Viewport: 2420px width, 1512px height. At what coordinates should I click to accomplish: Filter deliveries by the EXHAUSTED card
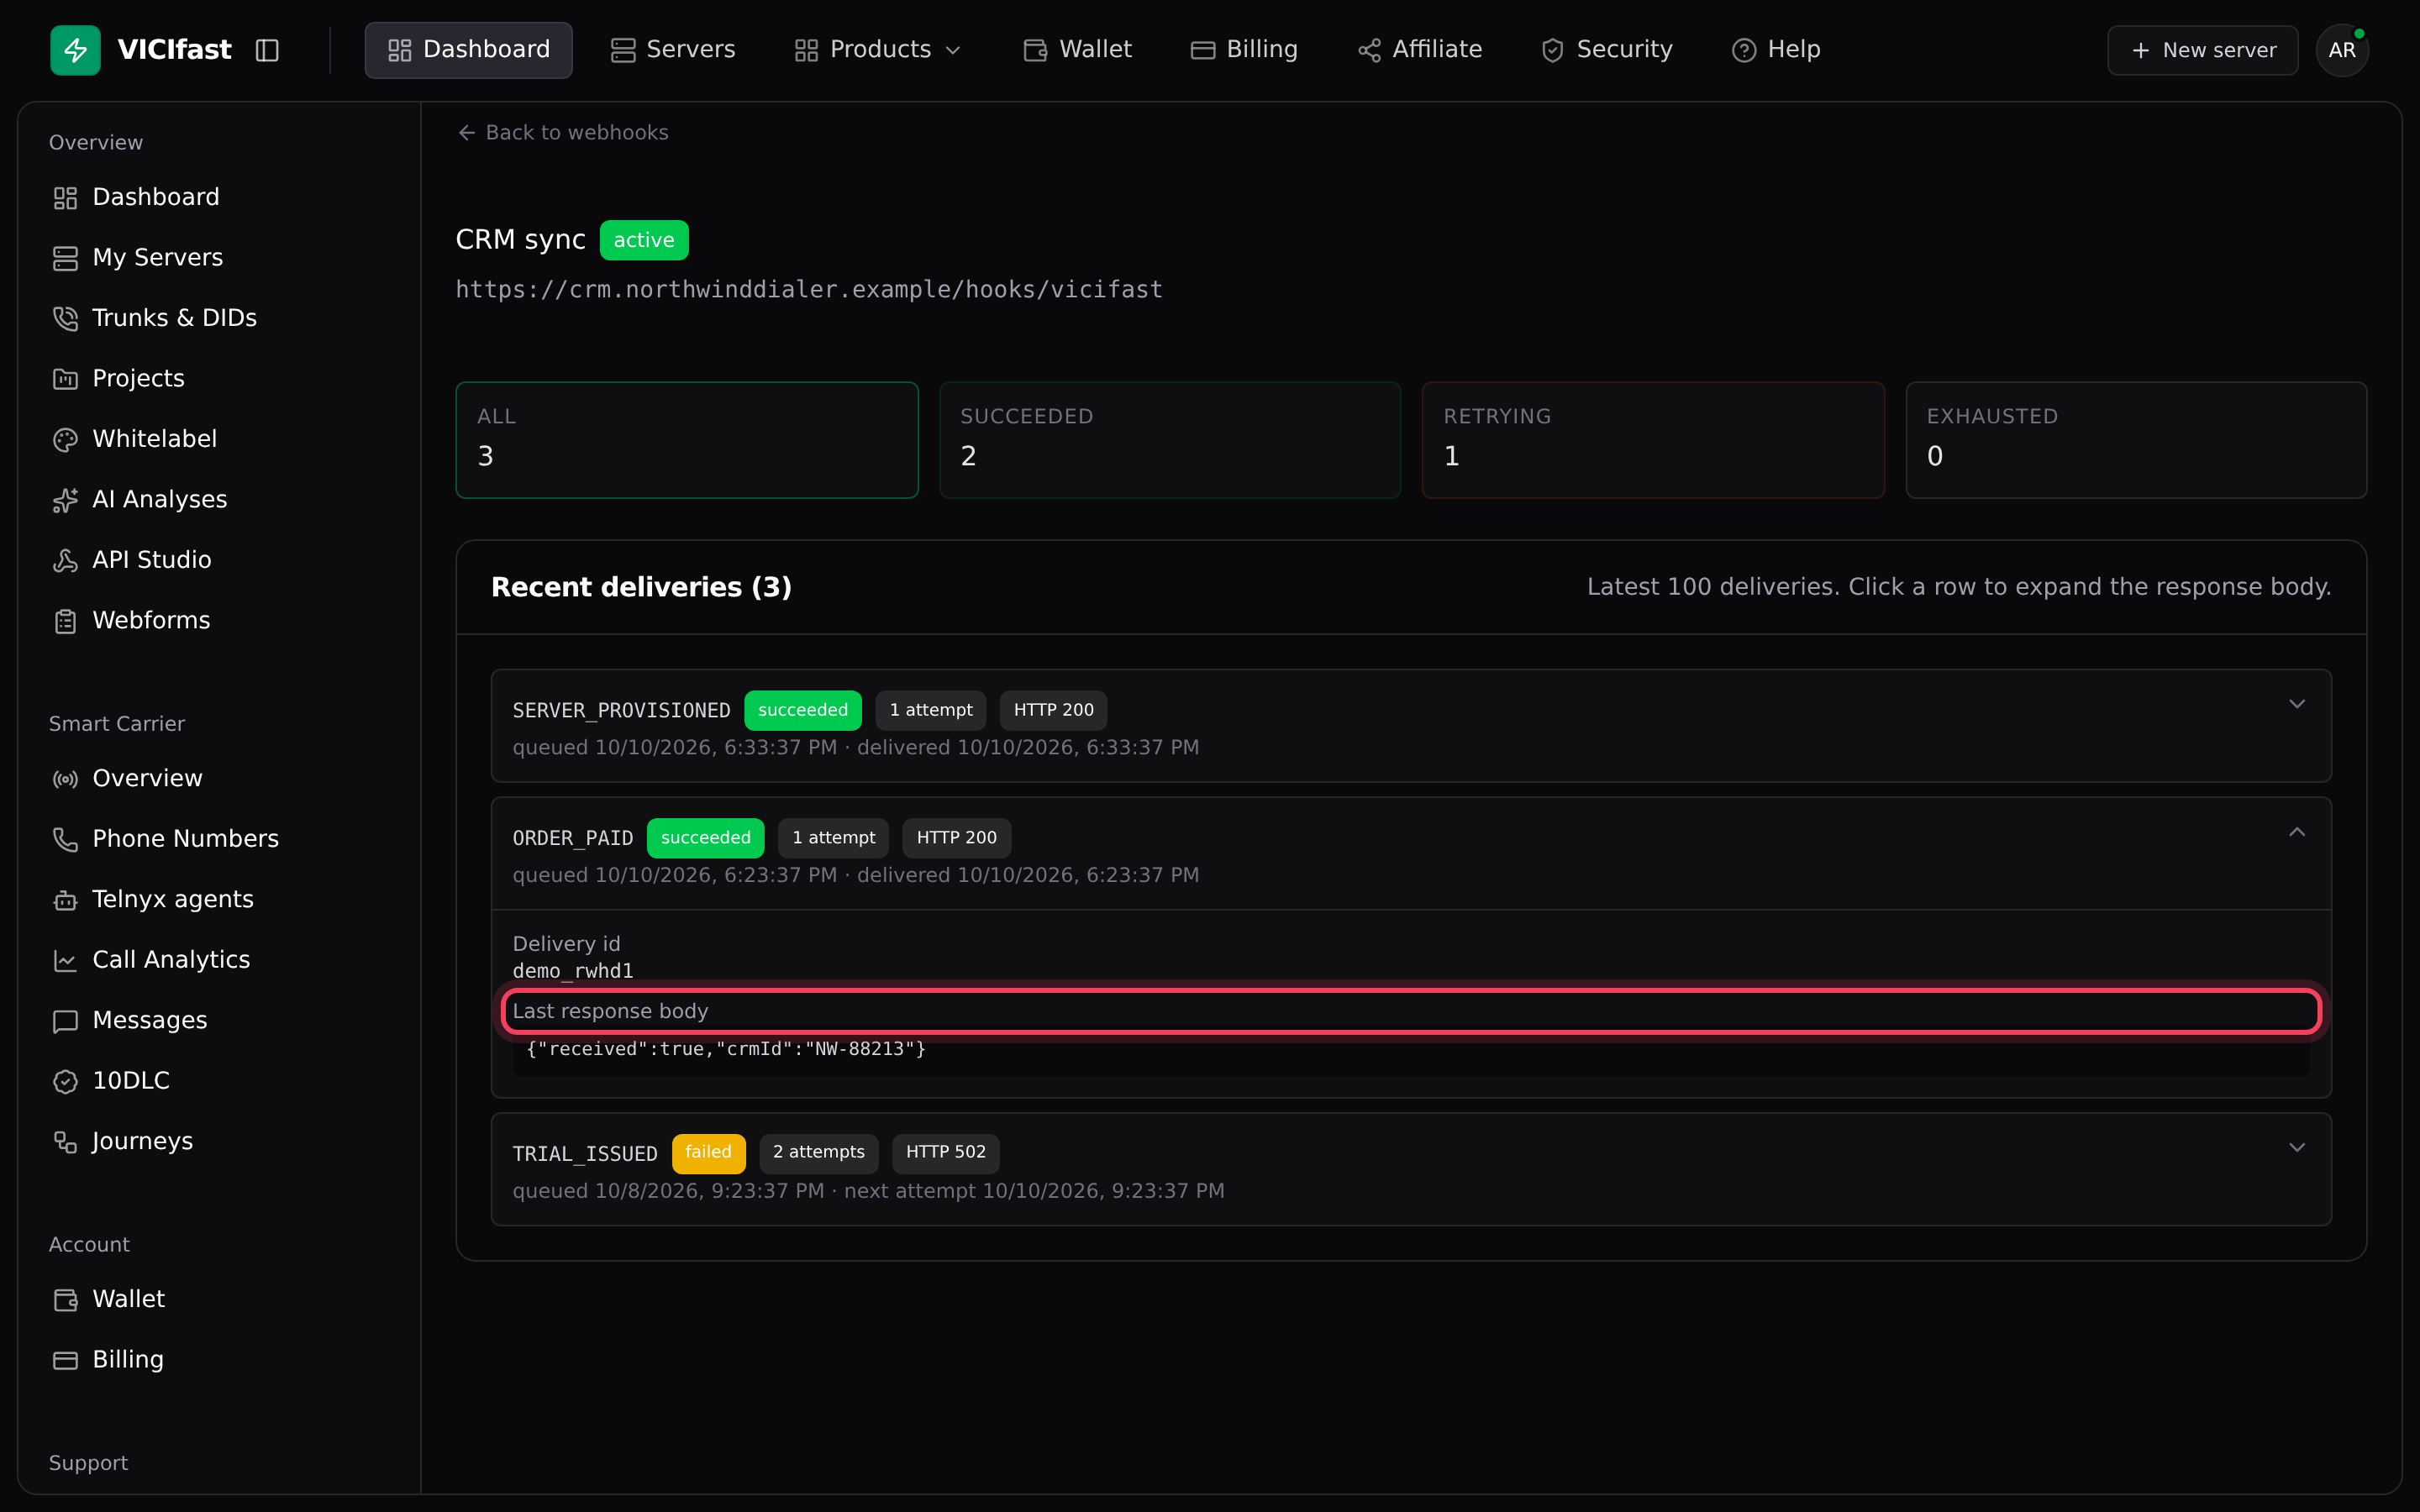[x=2136, y=440]
